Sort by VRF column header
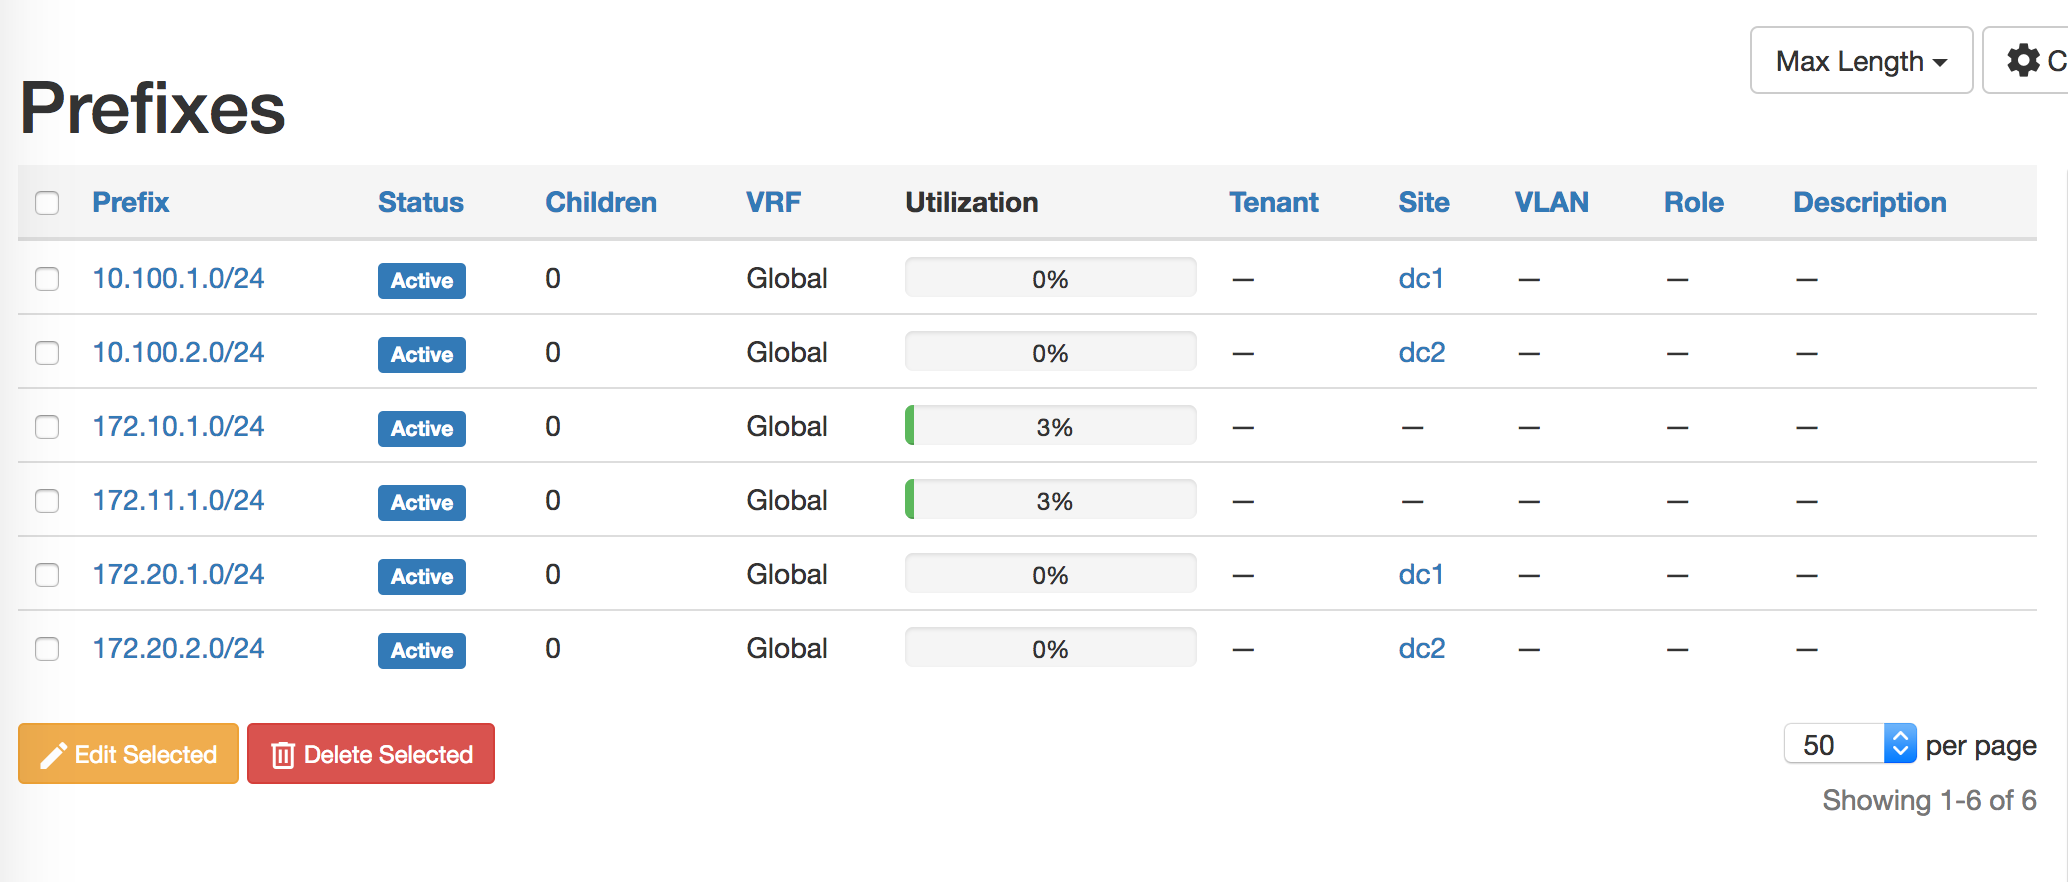The image size is (2068, 882). point(773,202)
